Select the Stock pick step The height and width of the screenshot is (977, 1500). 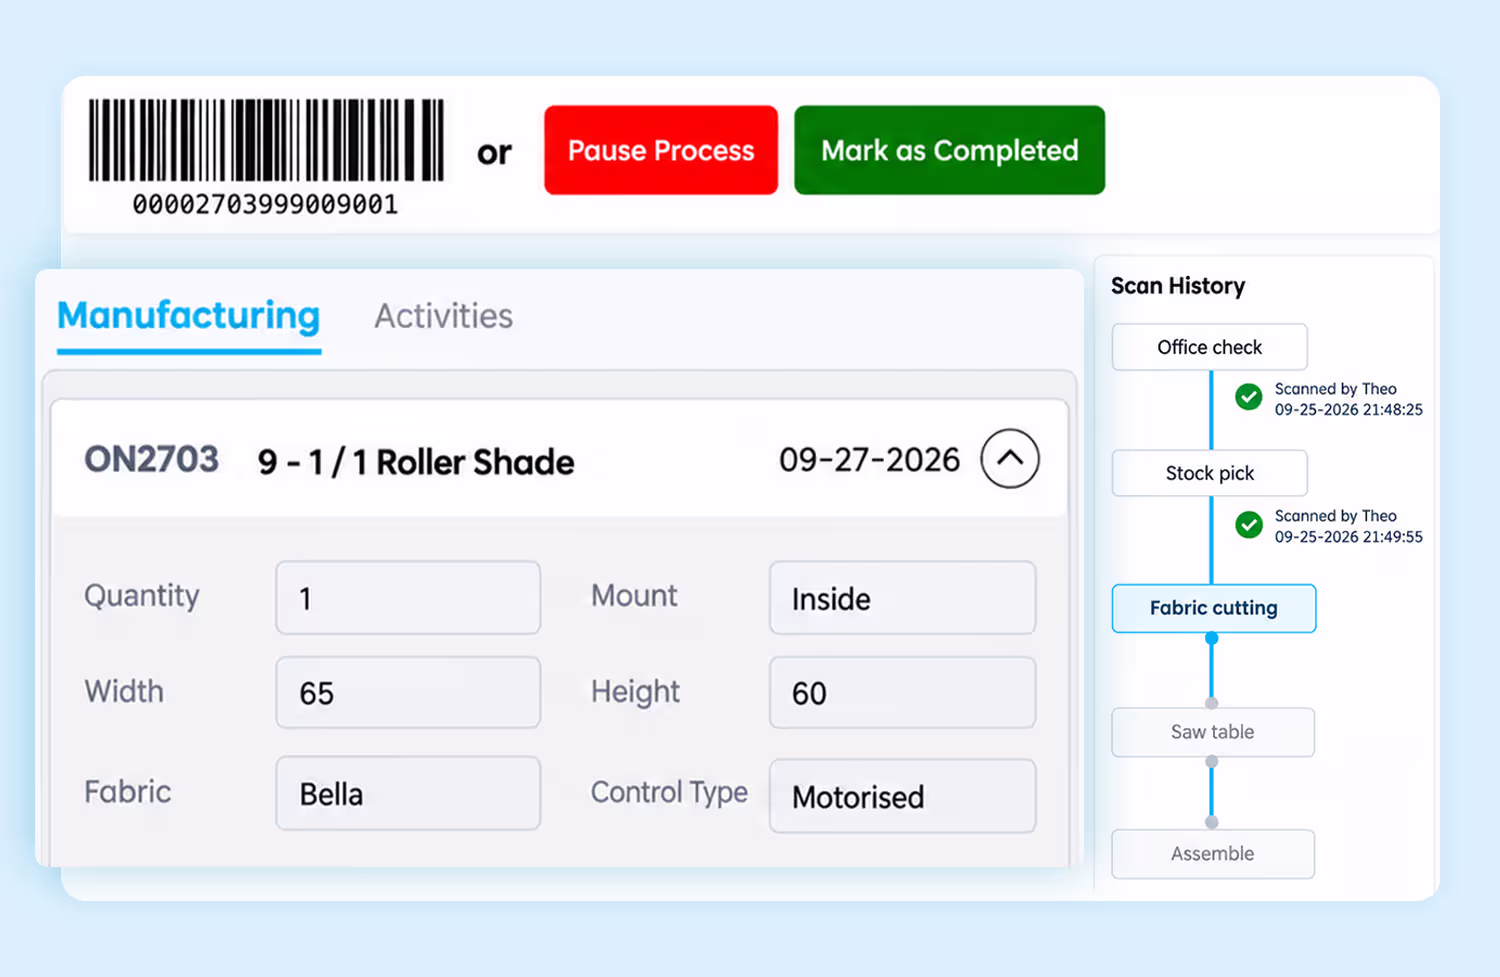1209,473
